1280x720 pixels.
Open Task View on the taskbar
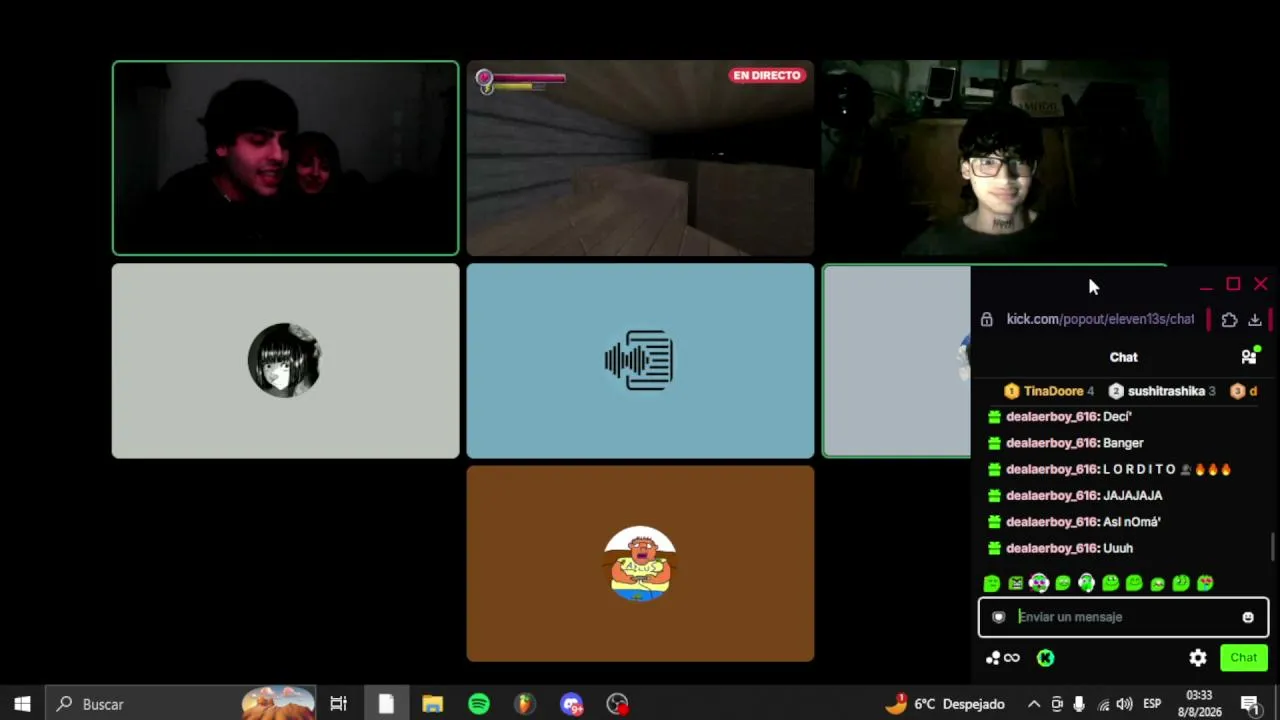[338, 704]
